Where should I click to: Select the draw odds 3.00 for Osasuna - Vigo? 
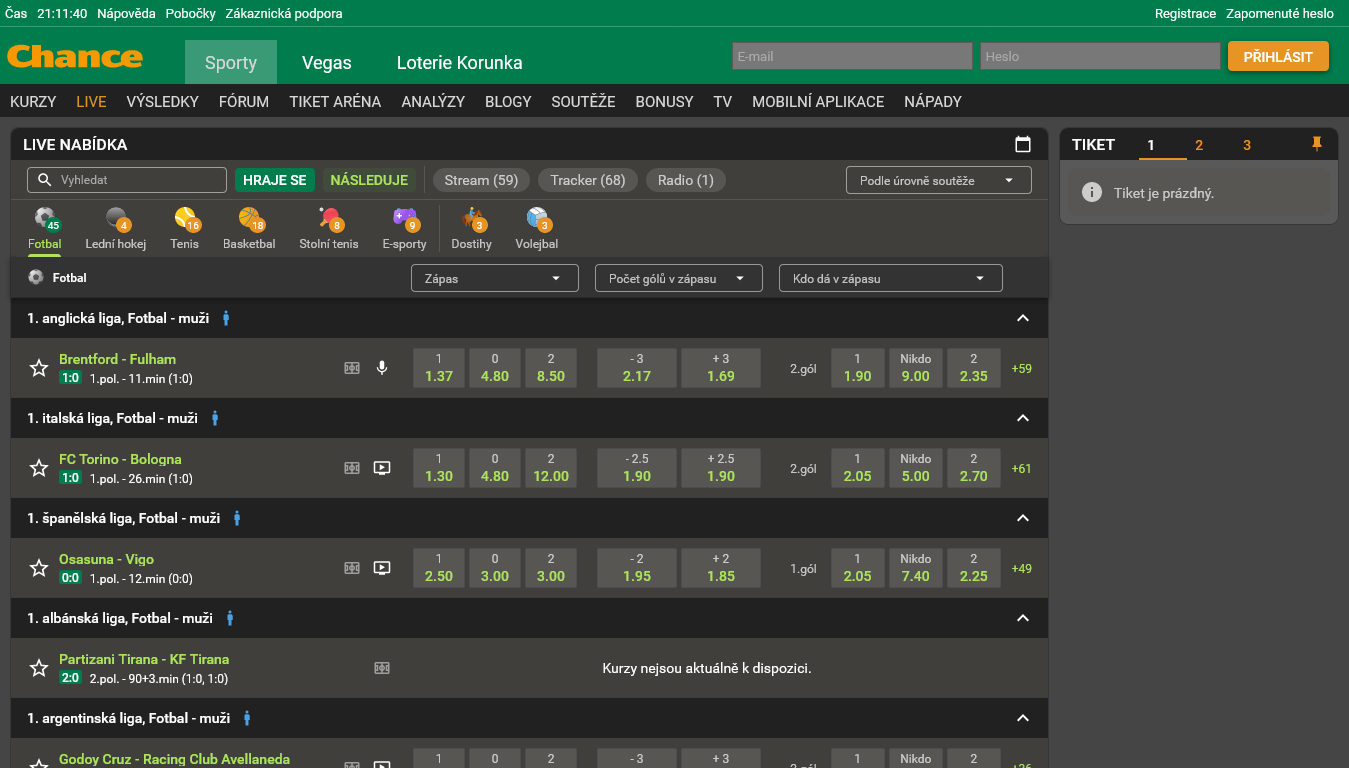pyautogui.click(x=495, y=568)
